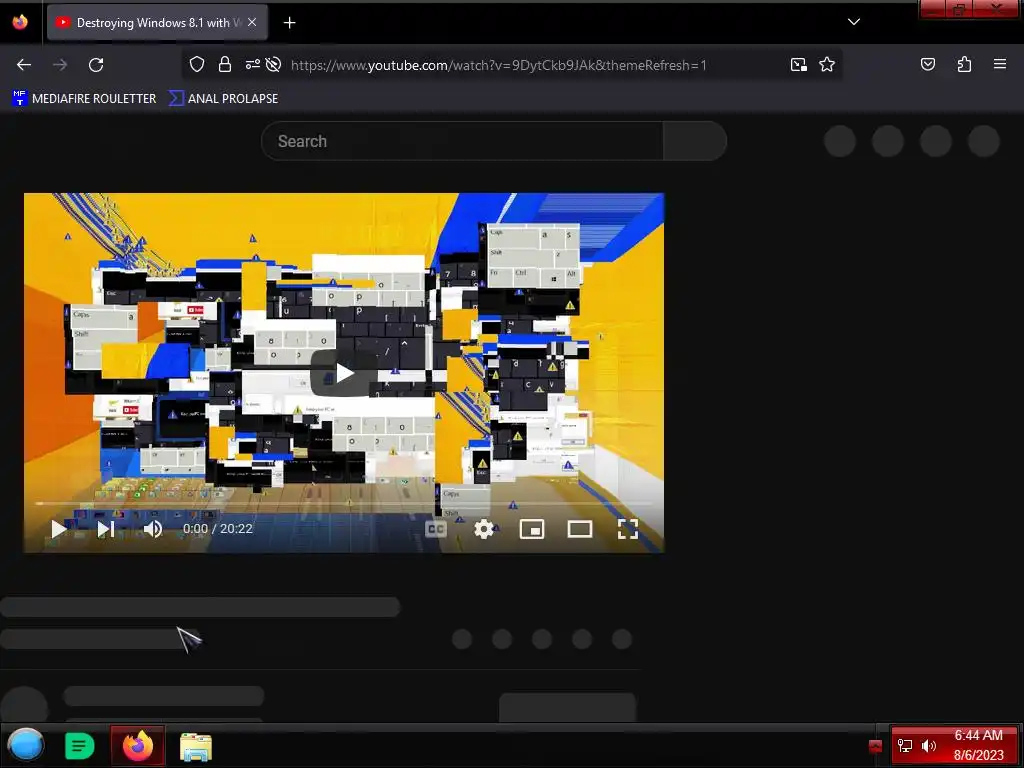
Task: Click the YouTube address URL field
Action: [x=498, y=65]
